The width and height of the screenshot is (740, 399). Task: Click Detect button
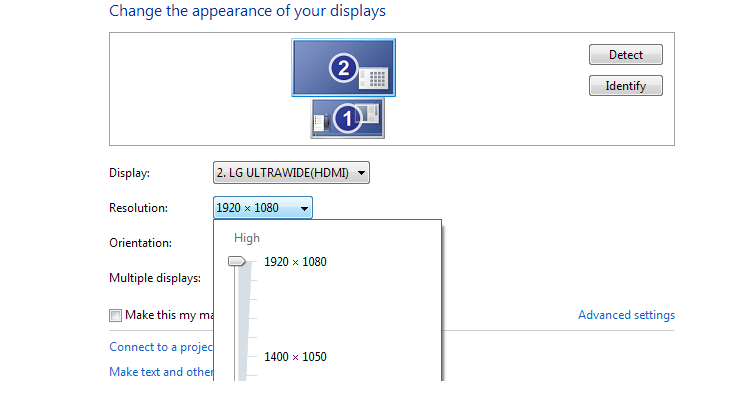[x=626, y=55]
